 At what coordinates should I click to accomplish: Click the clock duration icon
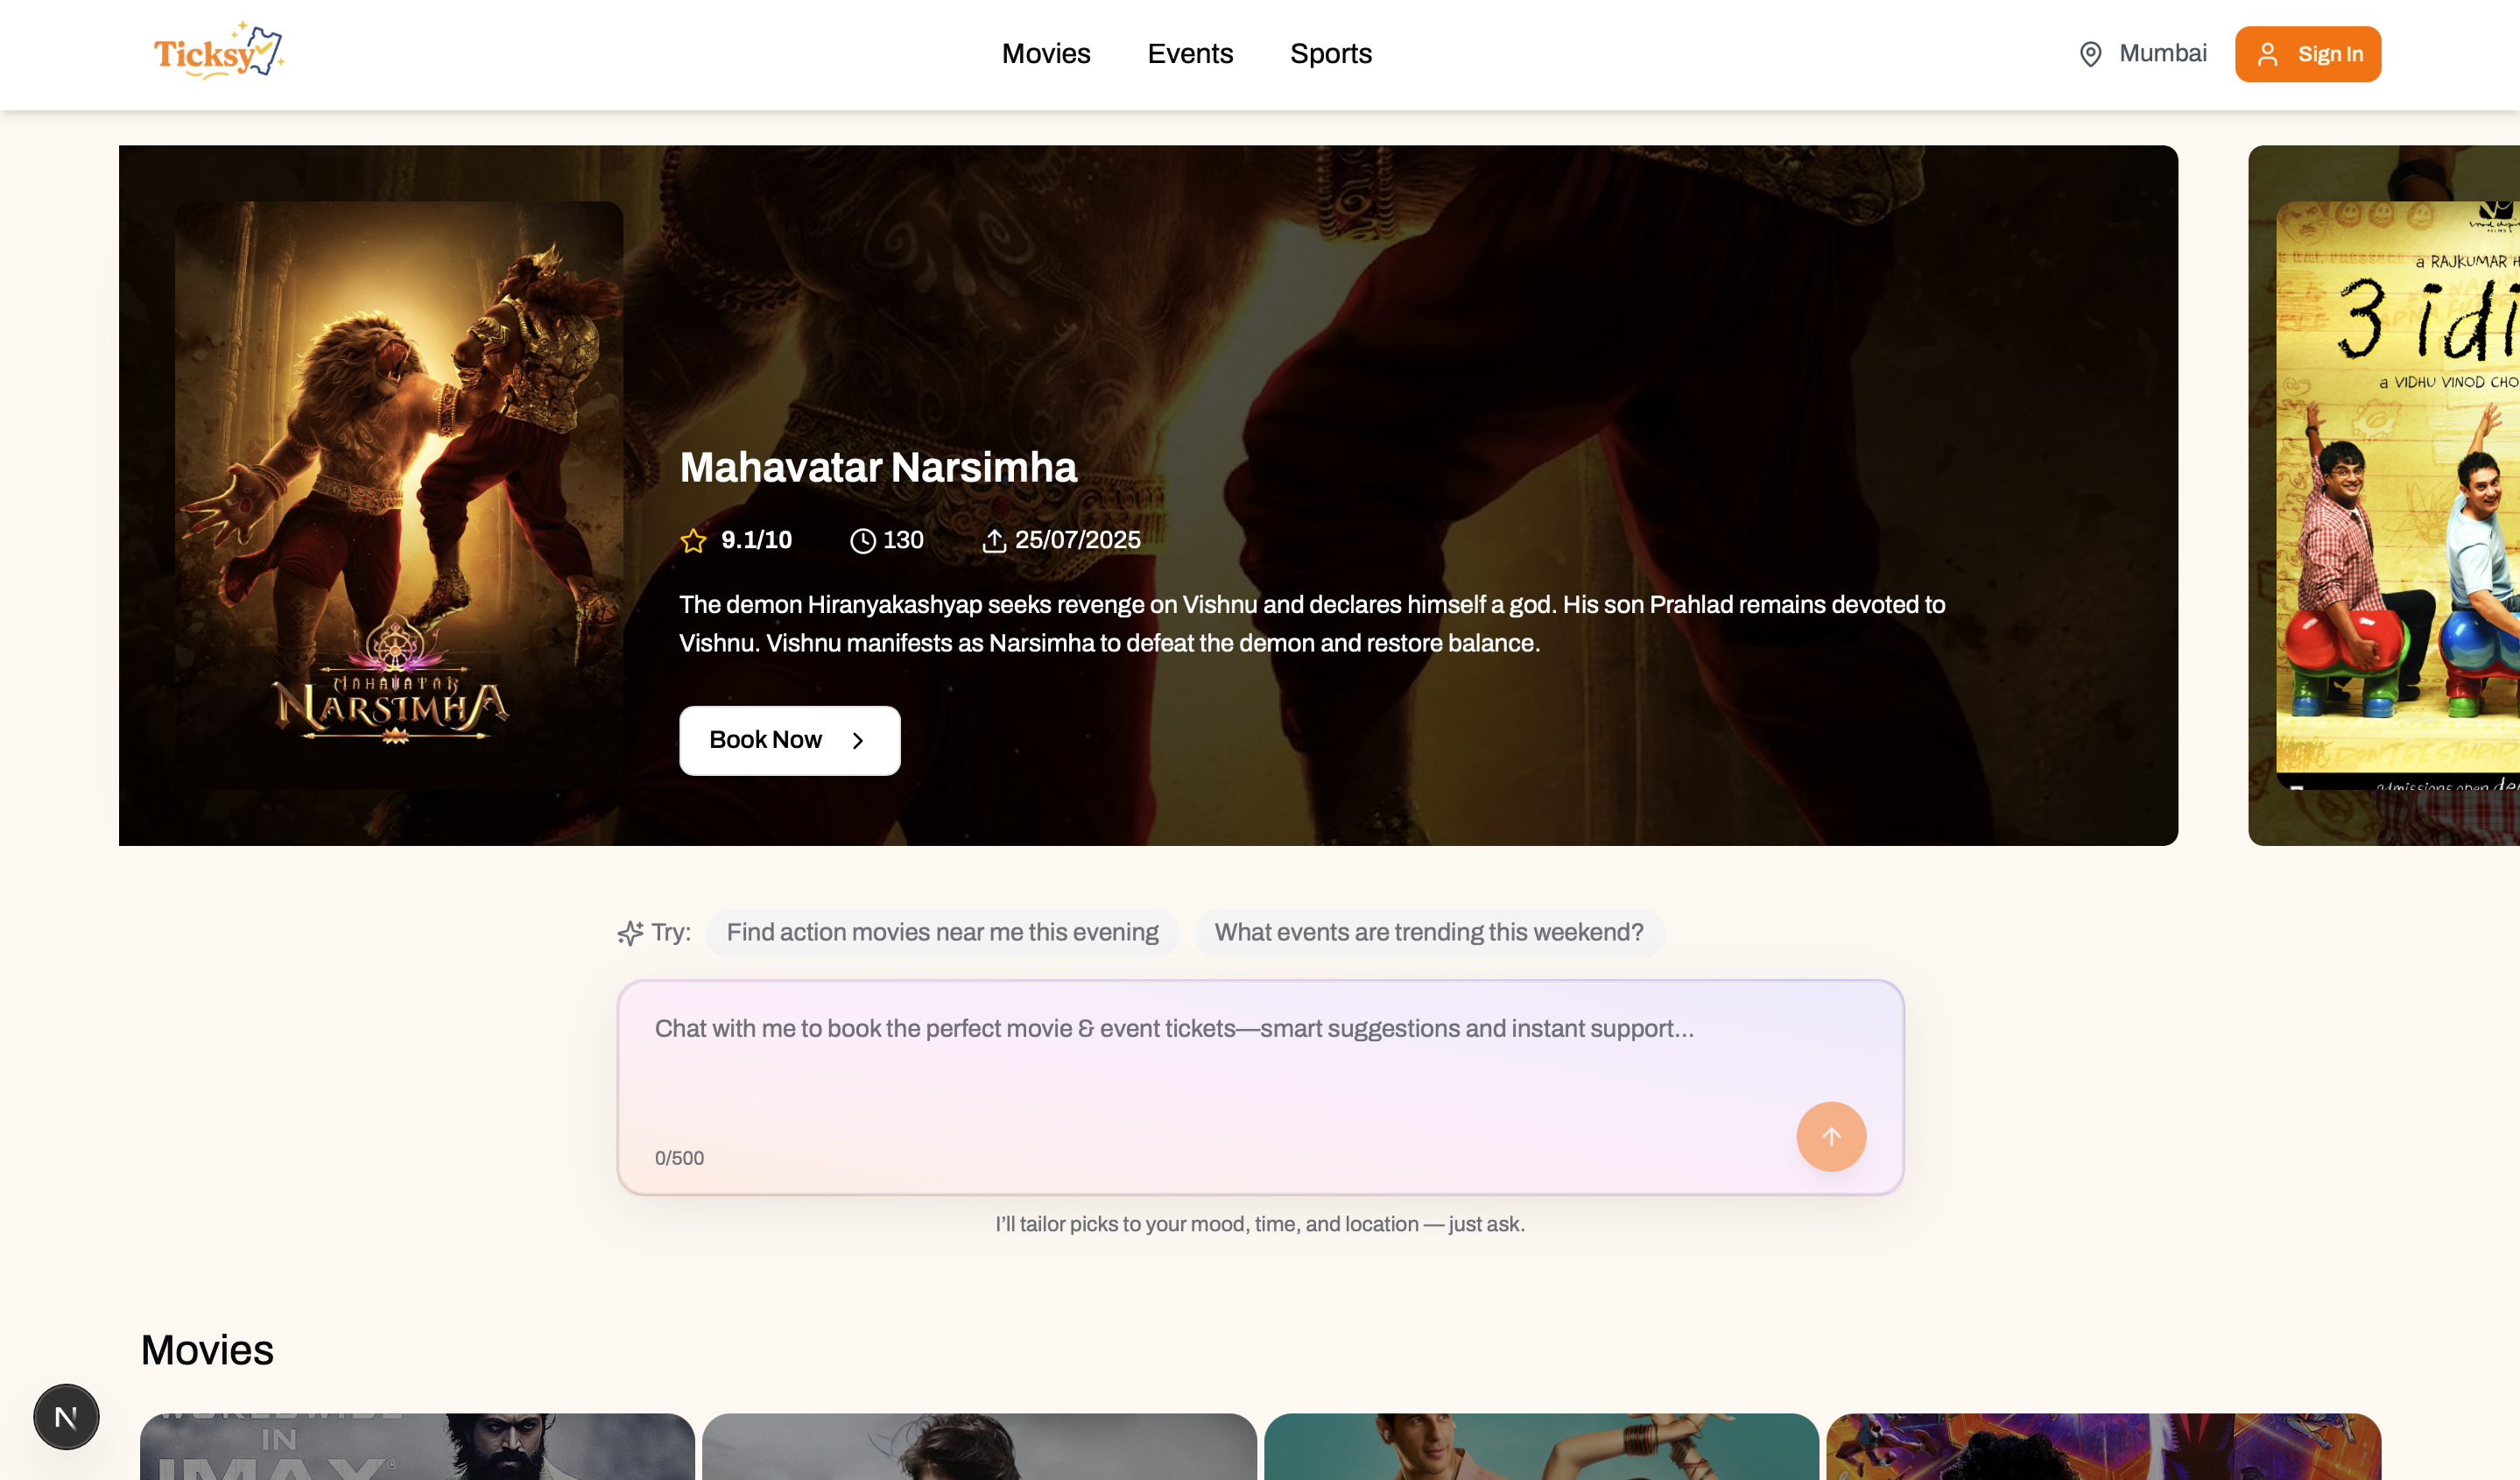(x=862, y=541)
